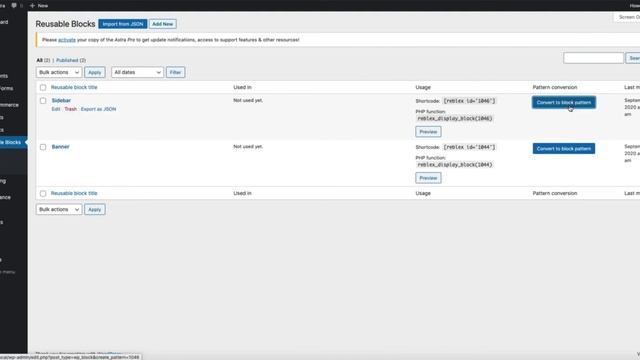The width and height of the screenshot is (640, 360).
Task: Toggle the select-all checkbox in table header
Action: click(43, 88)
